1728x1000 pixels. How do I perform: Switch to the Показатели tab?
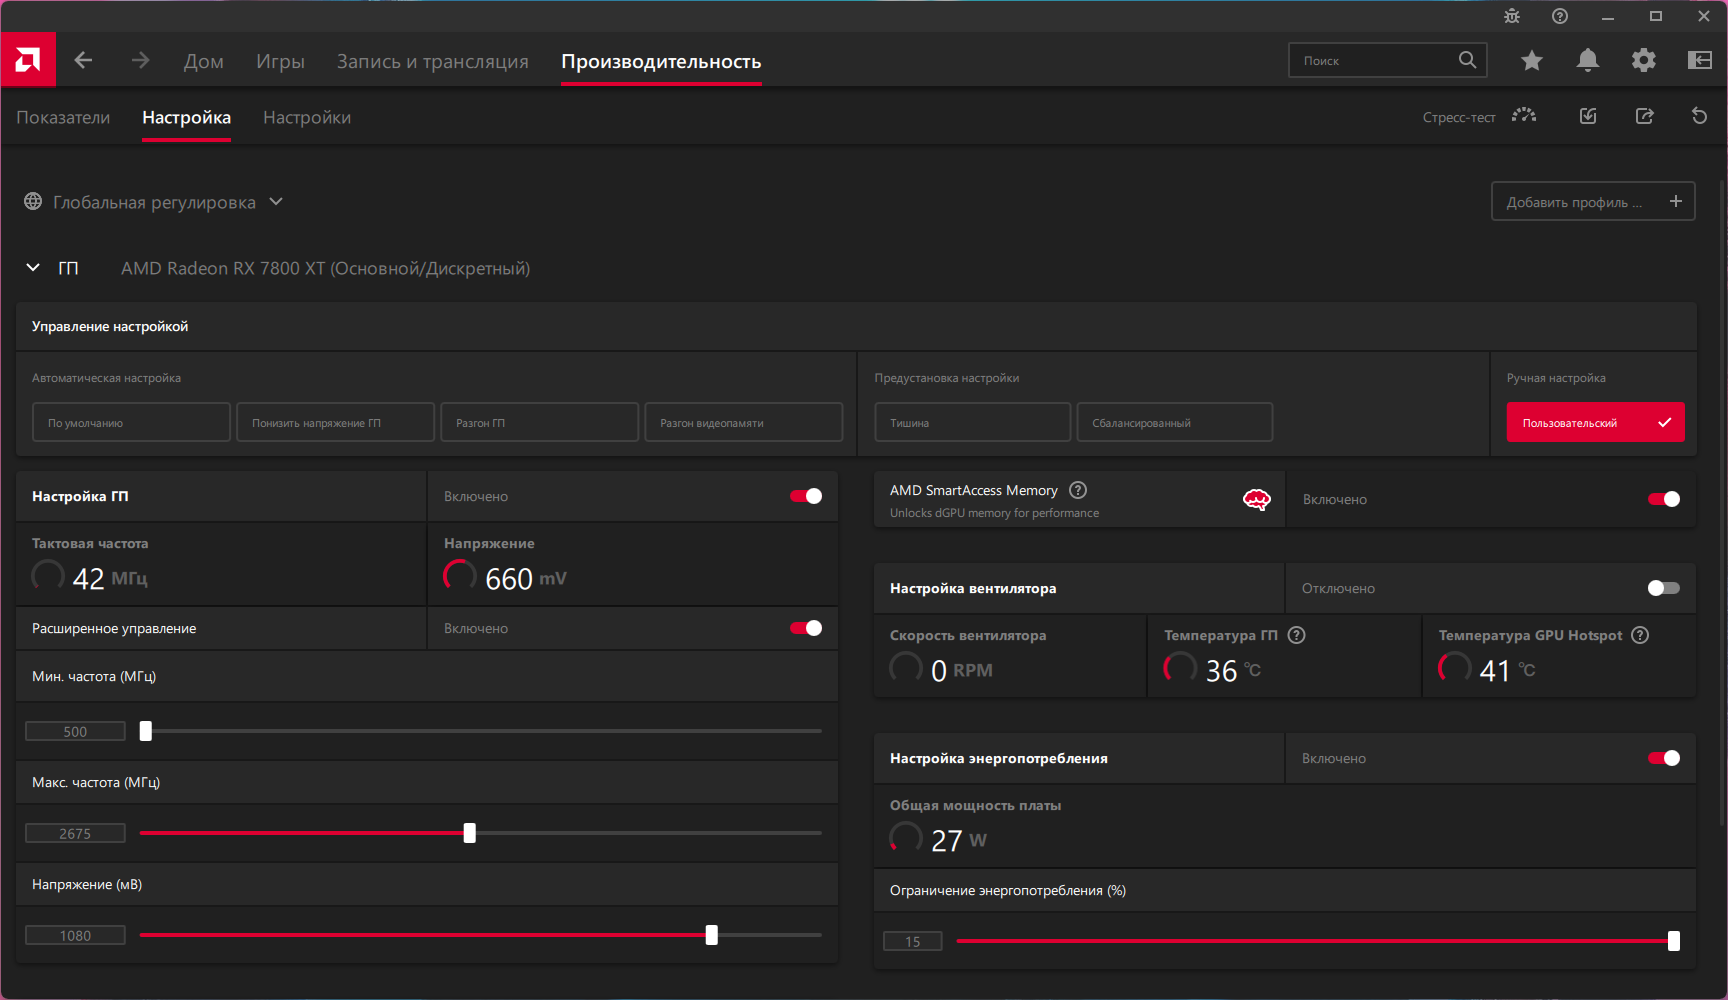pyautogui.click(x=63, y=118)
